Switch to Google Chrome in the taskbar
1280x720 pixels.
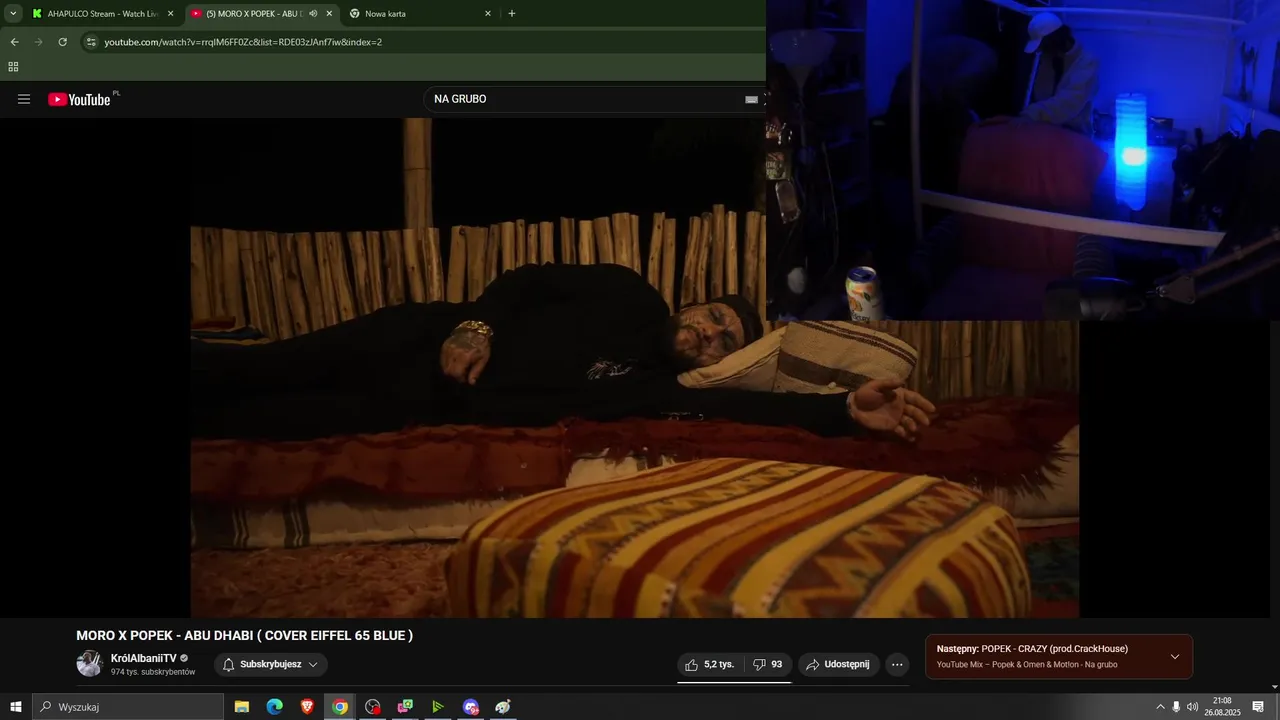click(340, 707)
